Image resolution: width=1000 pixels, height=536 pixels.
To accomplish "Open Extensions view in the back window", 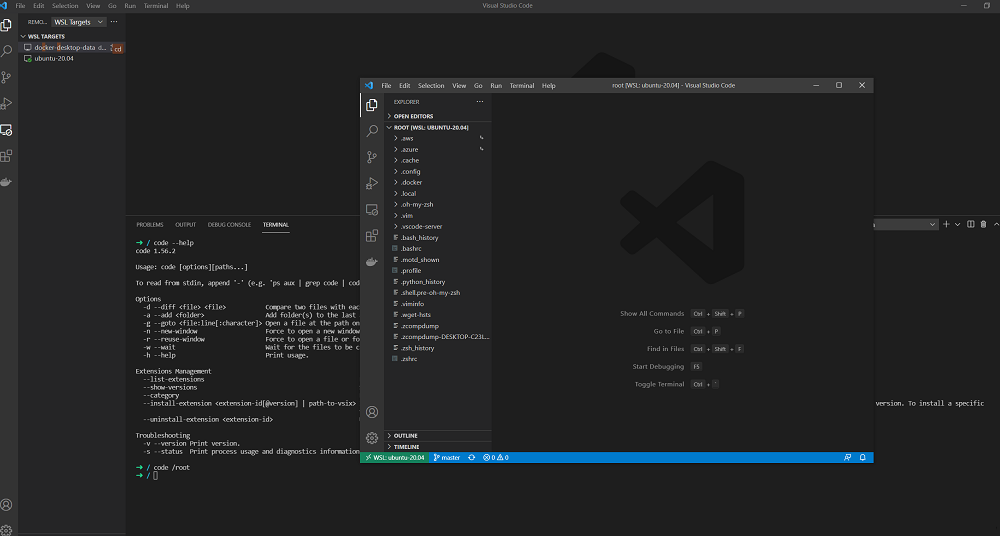I will [6, 156].
